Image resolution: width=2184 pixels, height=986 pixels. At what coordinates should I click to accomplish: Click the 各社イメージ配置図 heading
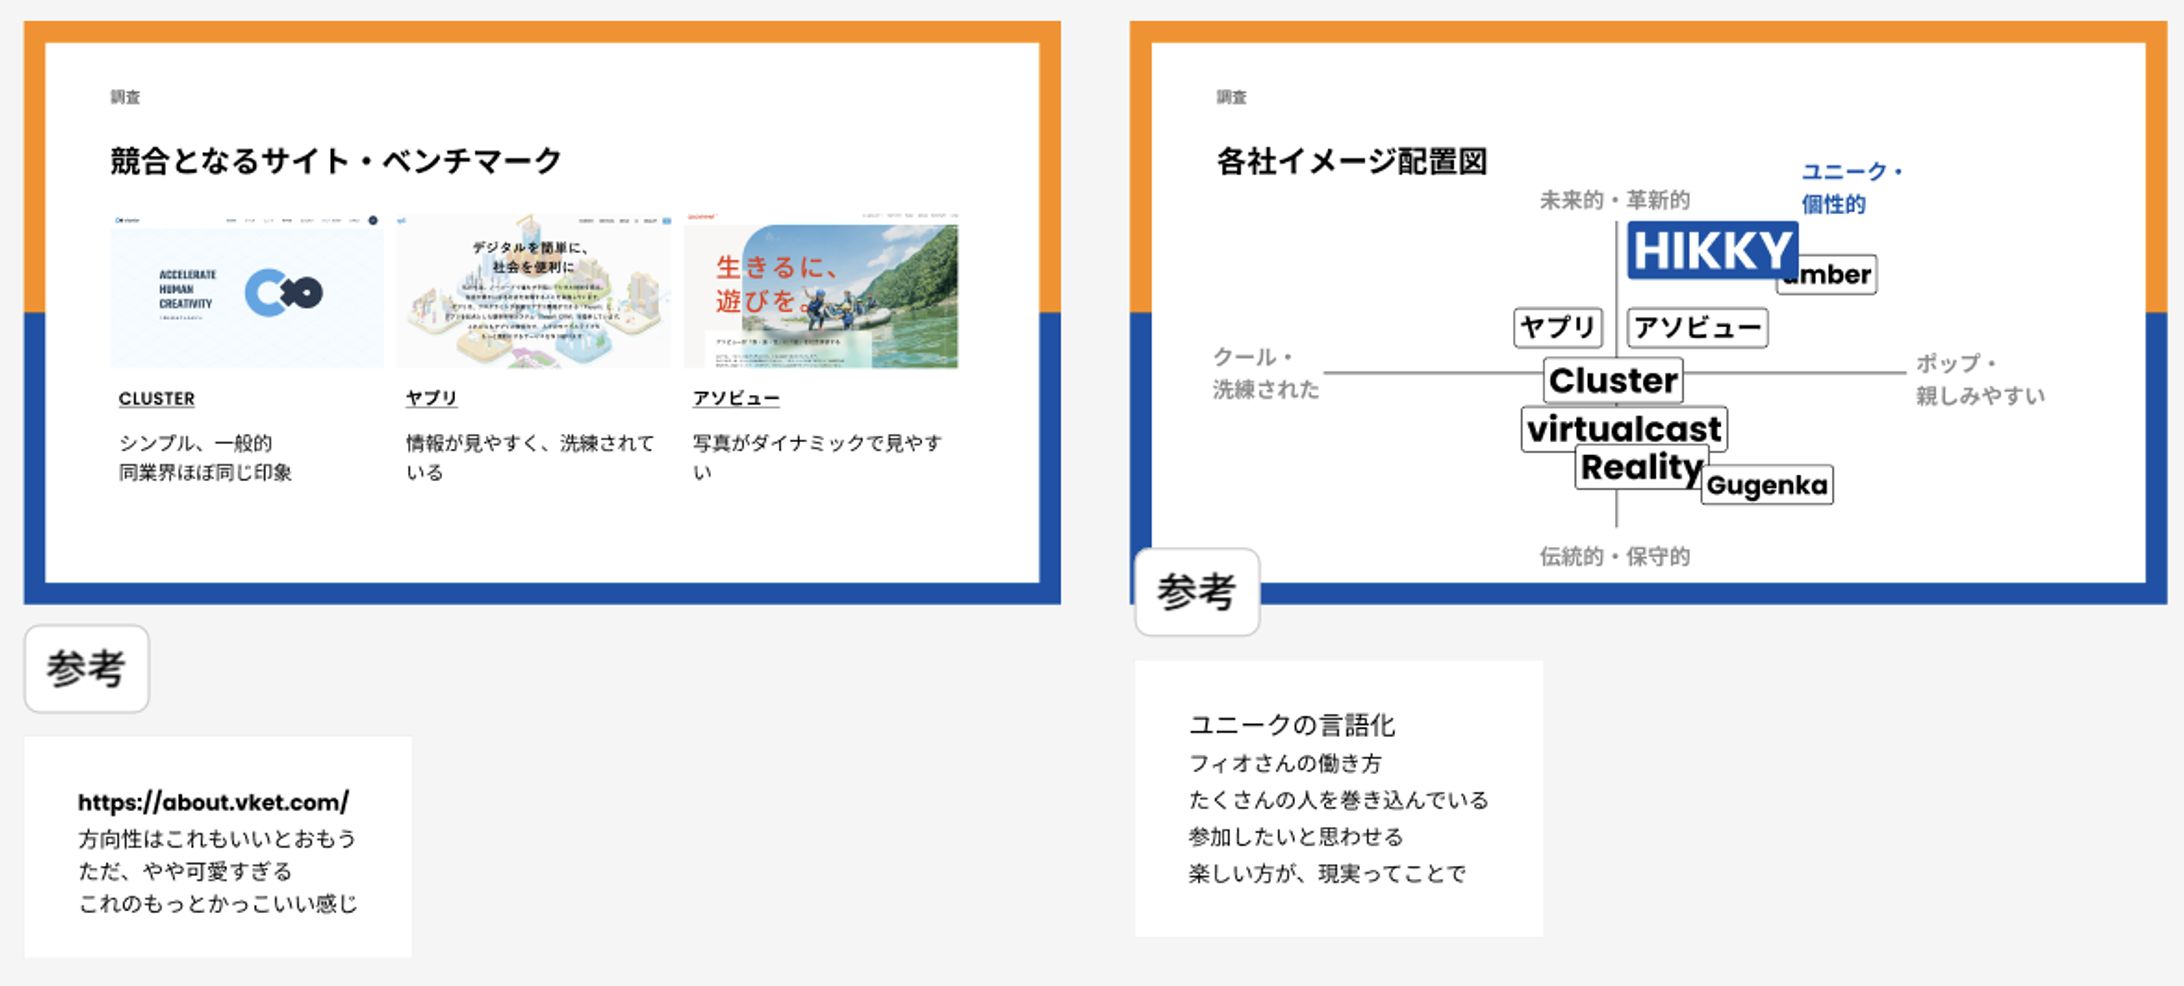[1352, 161]
